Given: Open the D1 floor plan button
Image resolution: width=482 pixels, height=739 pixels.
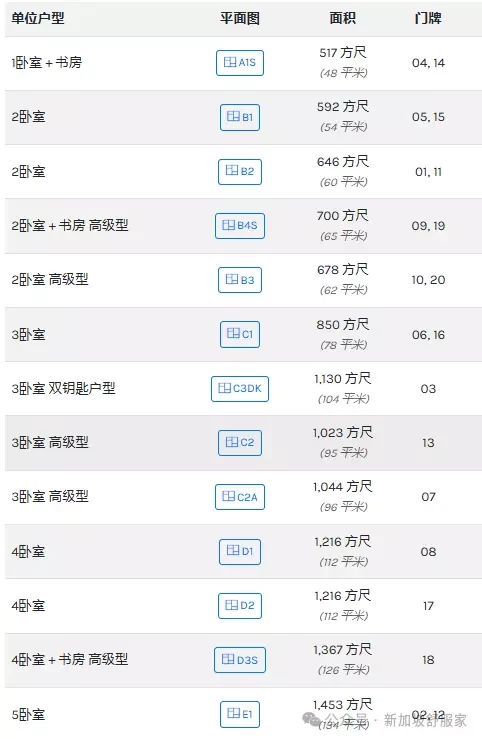Looking at the screenshot, I should click(239, 551).
